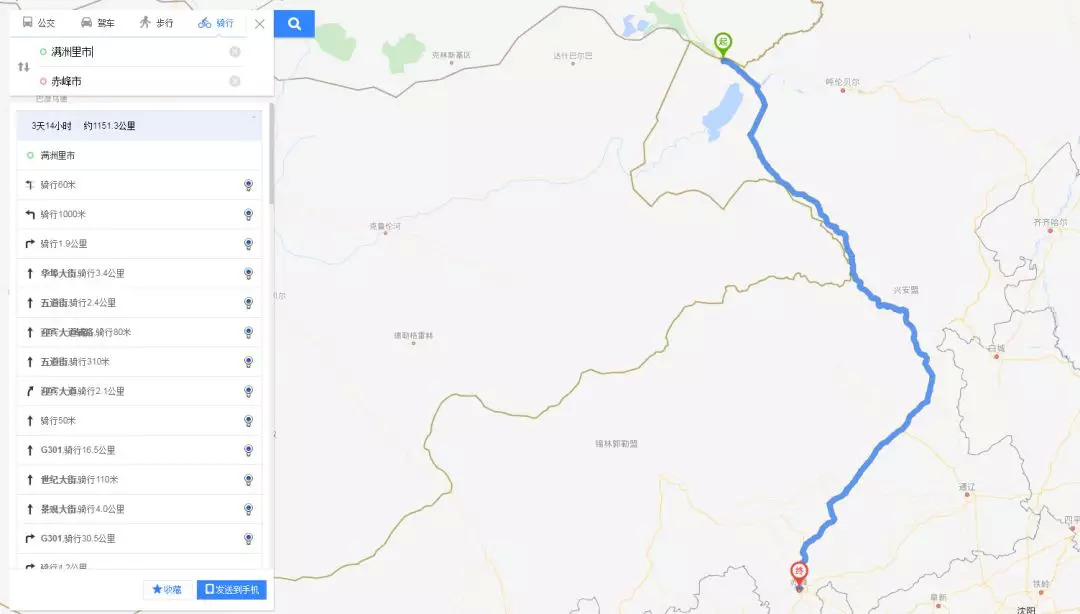Select the 骑行 cycling tab

[216, 23]
